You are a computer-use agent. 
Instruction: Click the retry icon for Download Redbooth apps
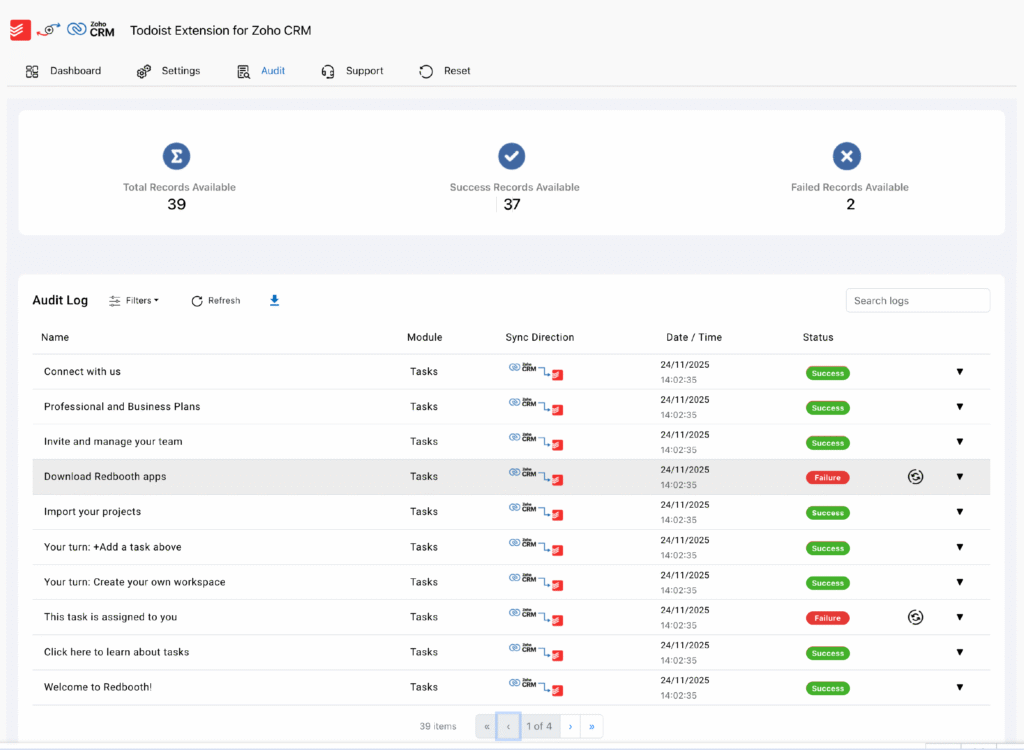(x=915, y=476)
